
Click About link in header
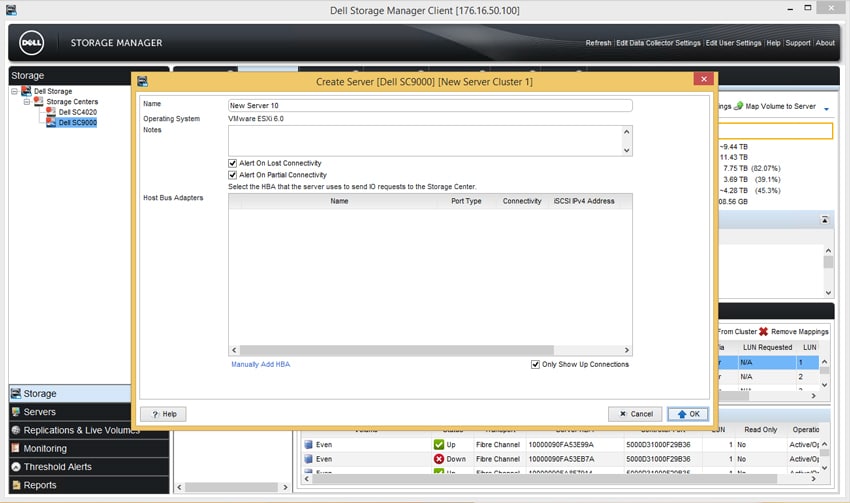[825, 43]
